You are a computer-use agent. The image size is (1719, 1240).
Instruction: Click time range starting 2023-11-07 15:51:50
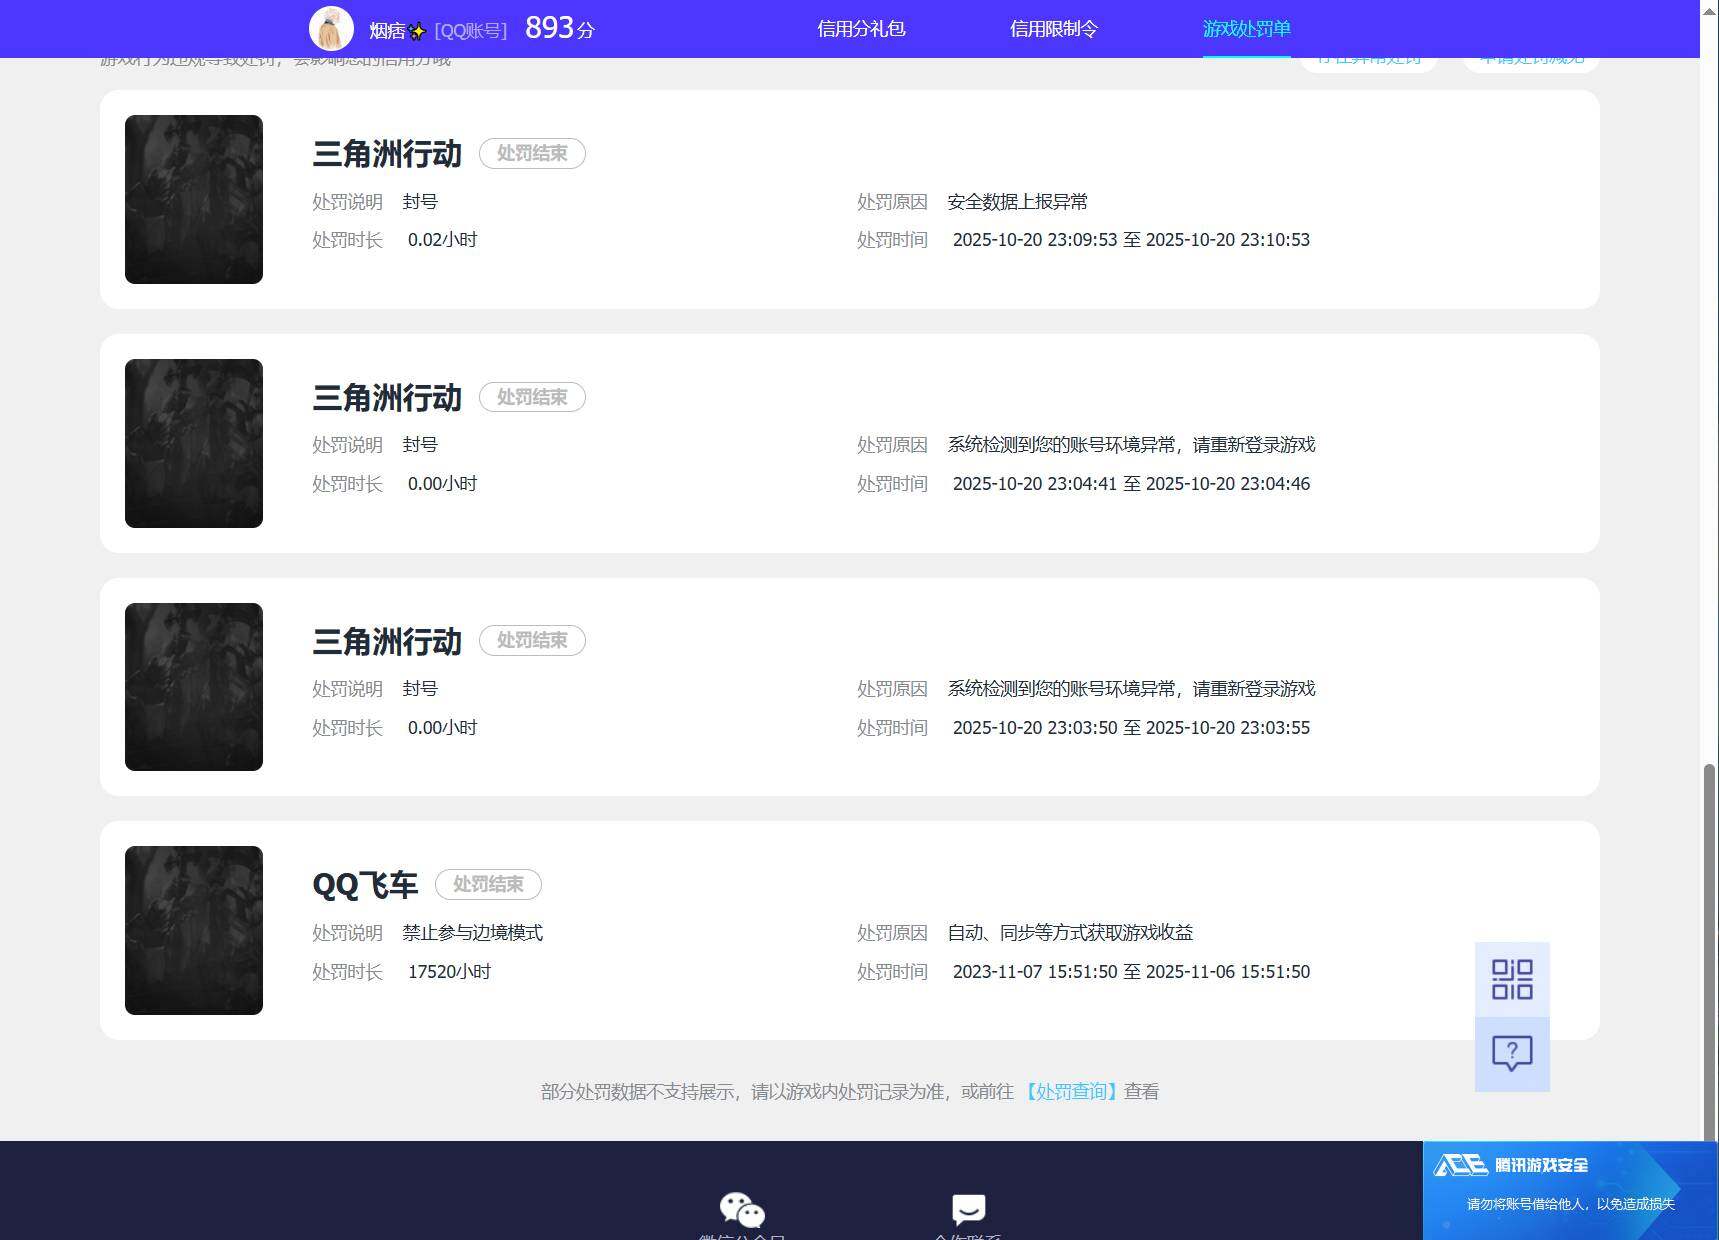click(x=1131, y=972)
